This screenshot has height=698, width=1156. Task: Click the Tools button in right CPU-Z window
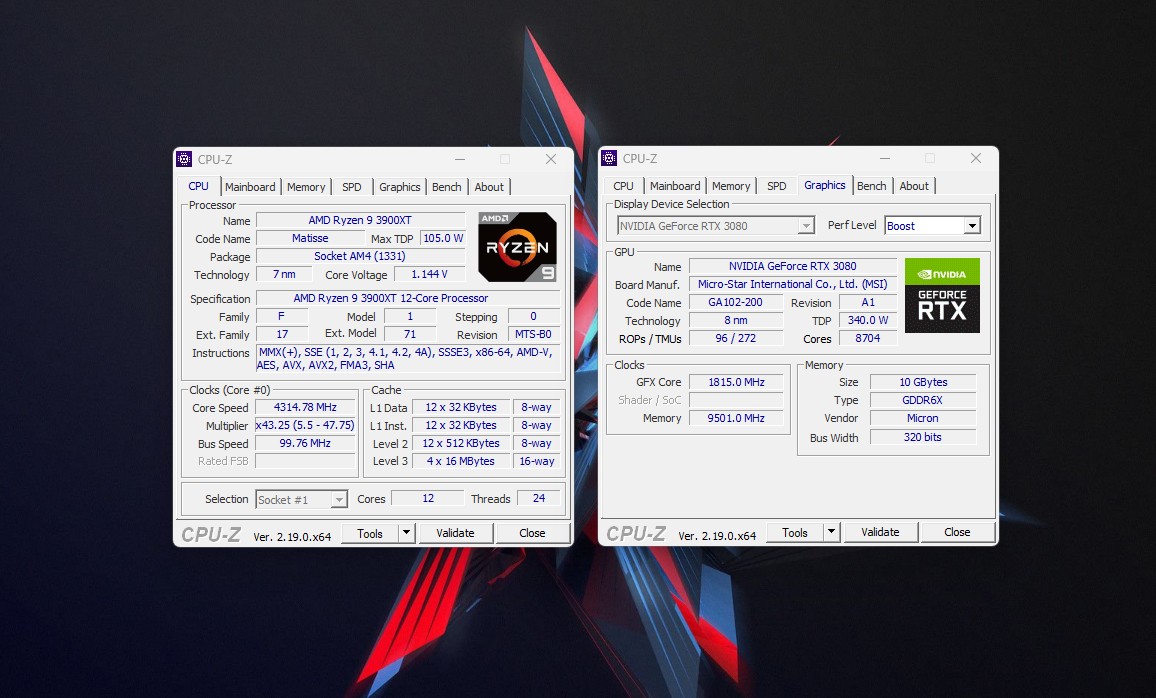click(x=795, y=532)
